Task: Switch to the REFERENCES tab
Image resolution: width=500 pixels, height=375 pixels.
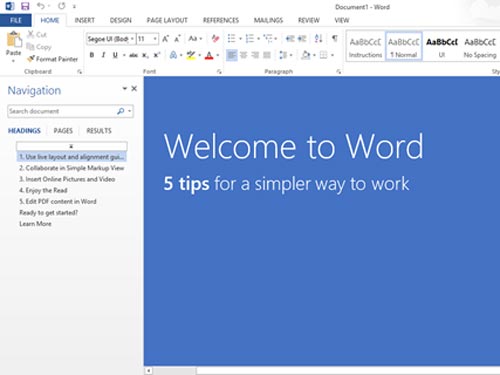Action: click(x=221, y=20)
